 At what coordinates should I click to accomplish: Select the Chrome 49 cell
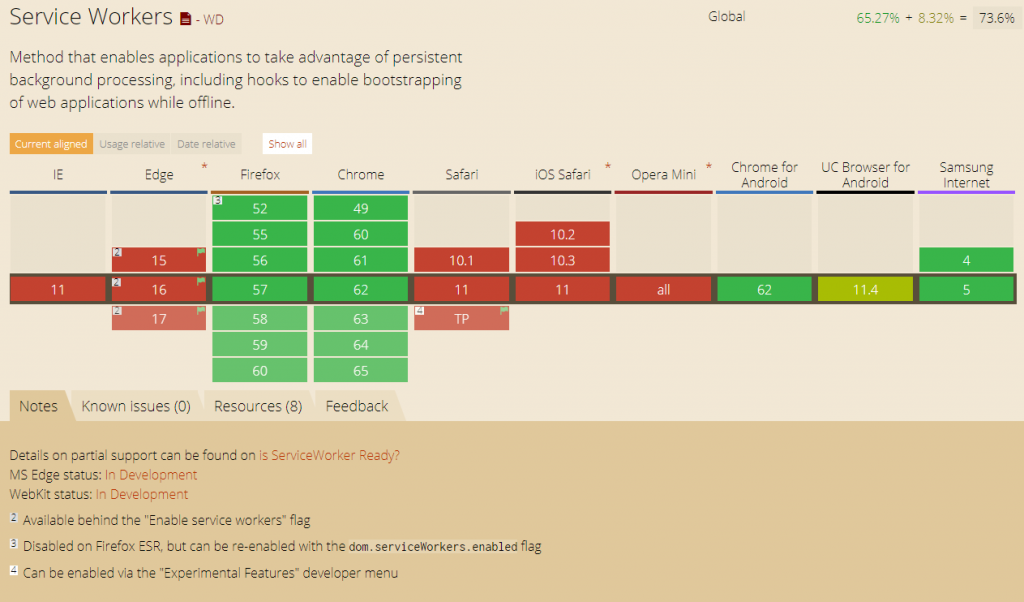[360, 208]
